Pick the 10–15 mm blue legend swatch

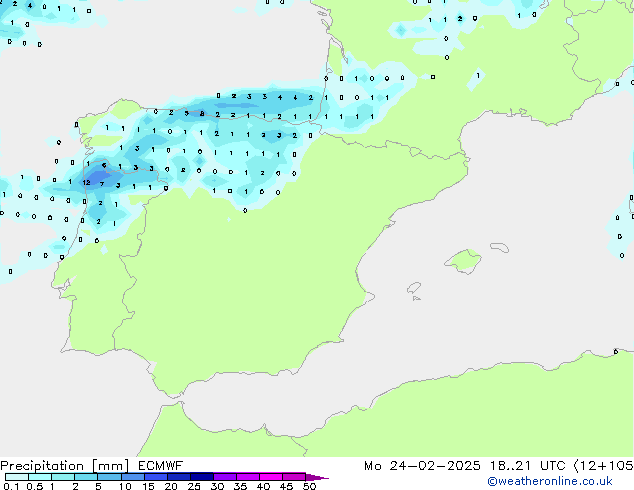pos(133,477)
